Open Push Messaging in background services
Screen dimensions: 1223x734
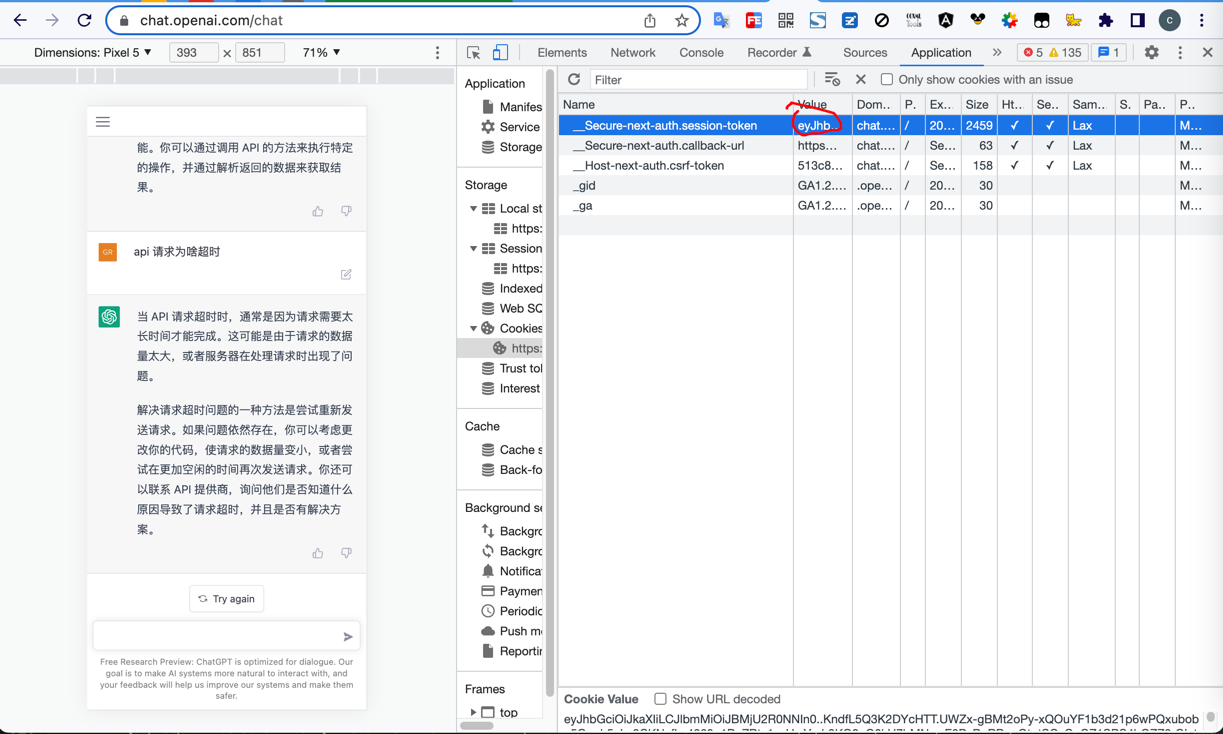511,631
